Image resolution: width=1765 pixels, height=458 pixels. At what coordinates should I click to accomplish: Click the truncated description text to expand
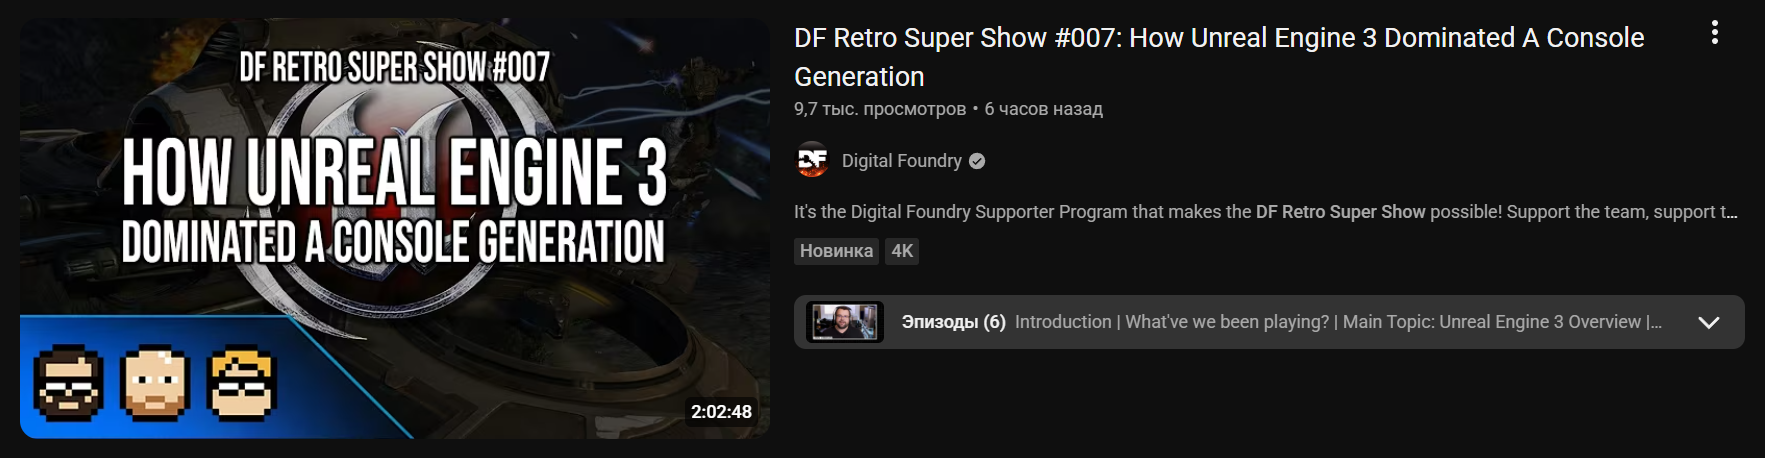point(1265,212)
